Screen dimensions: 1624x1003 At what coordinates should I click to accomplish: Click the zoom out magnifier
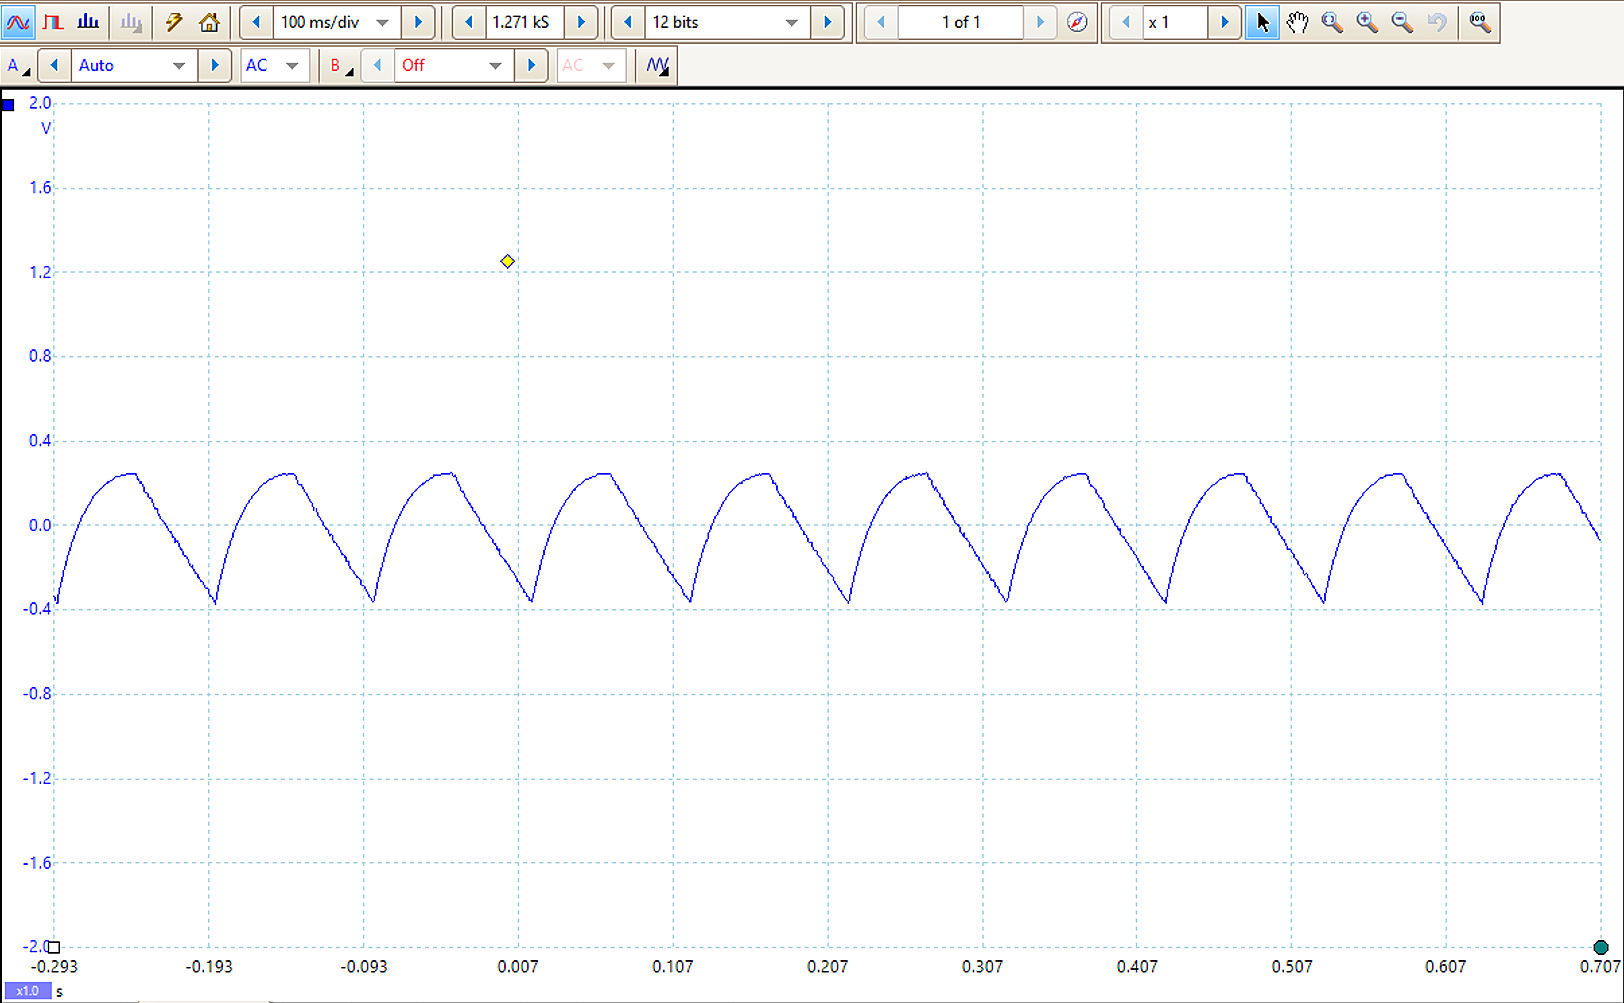pyautogui.click(x=1402, y=22)
